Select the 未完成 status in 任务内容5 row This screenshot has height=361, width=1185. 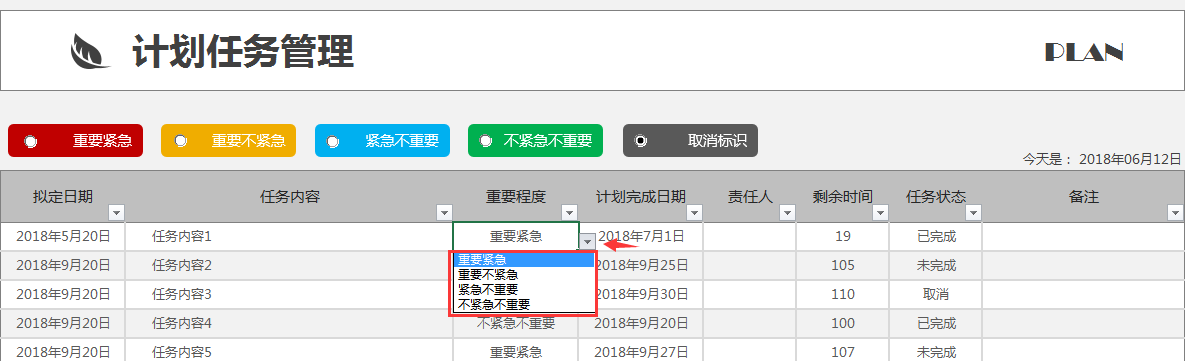point(936,351)
